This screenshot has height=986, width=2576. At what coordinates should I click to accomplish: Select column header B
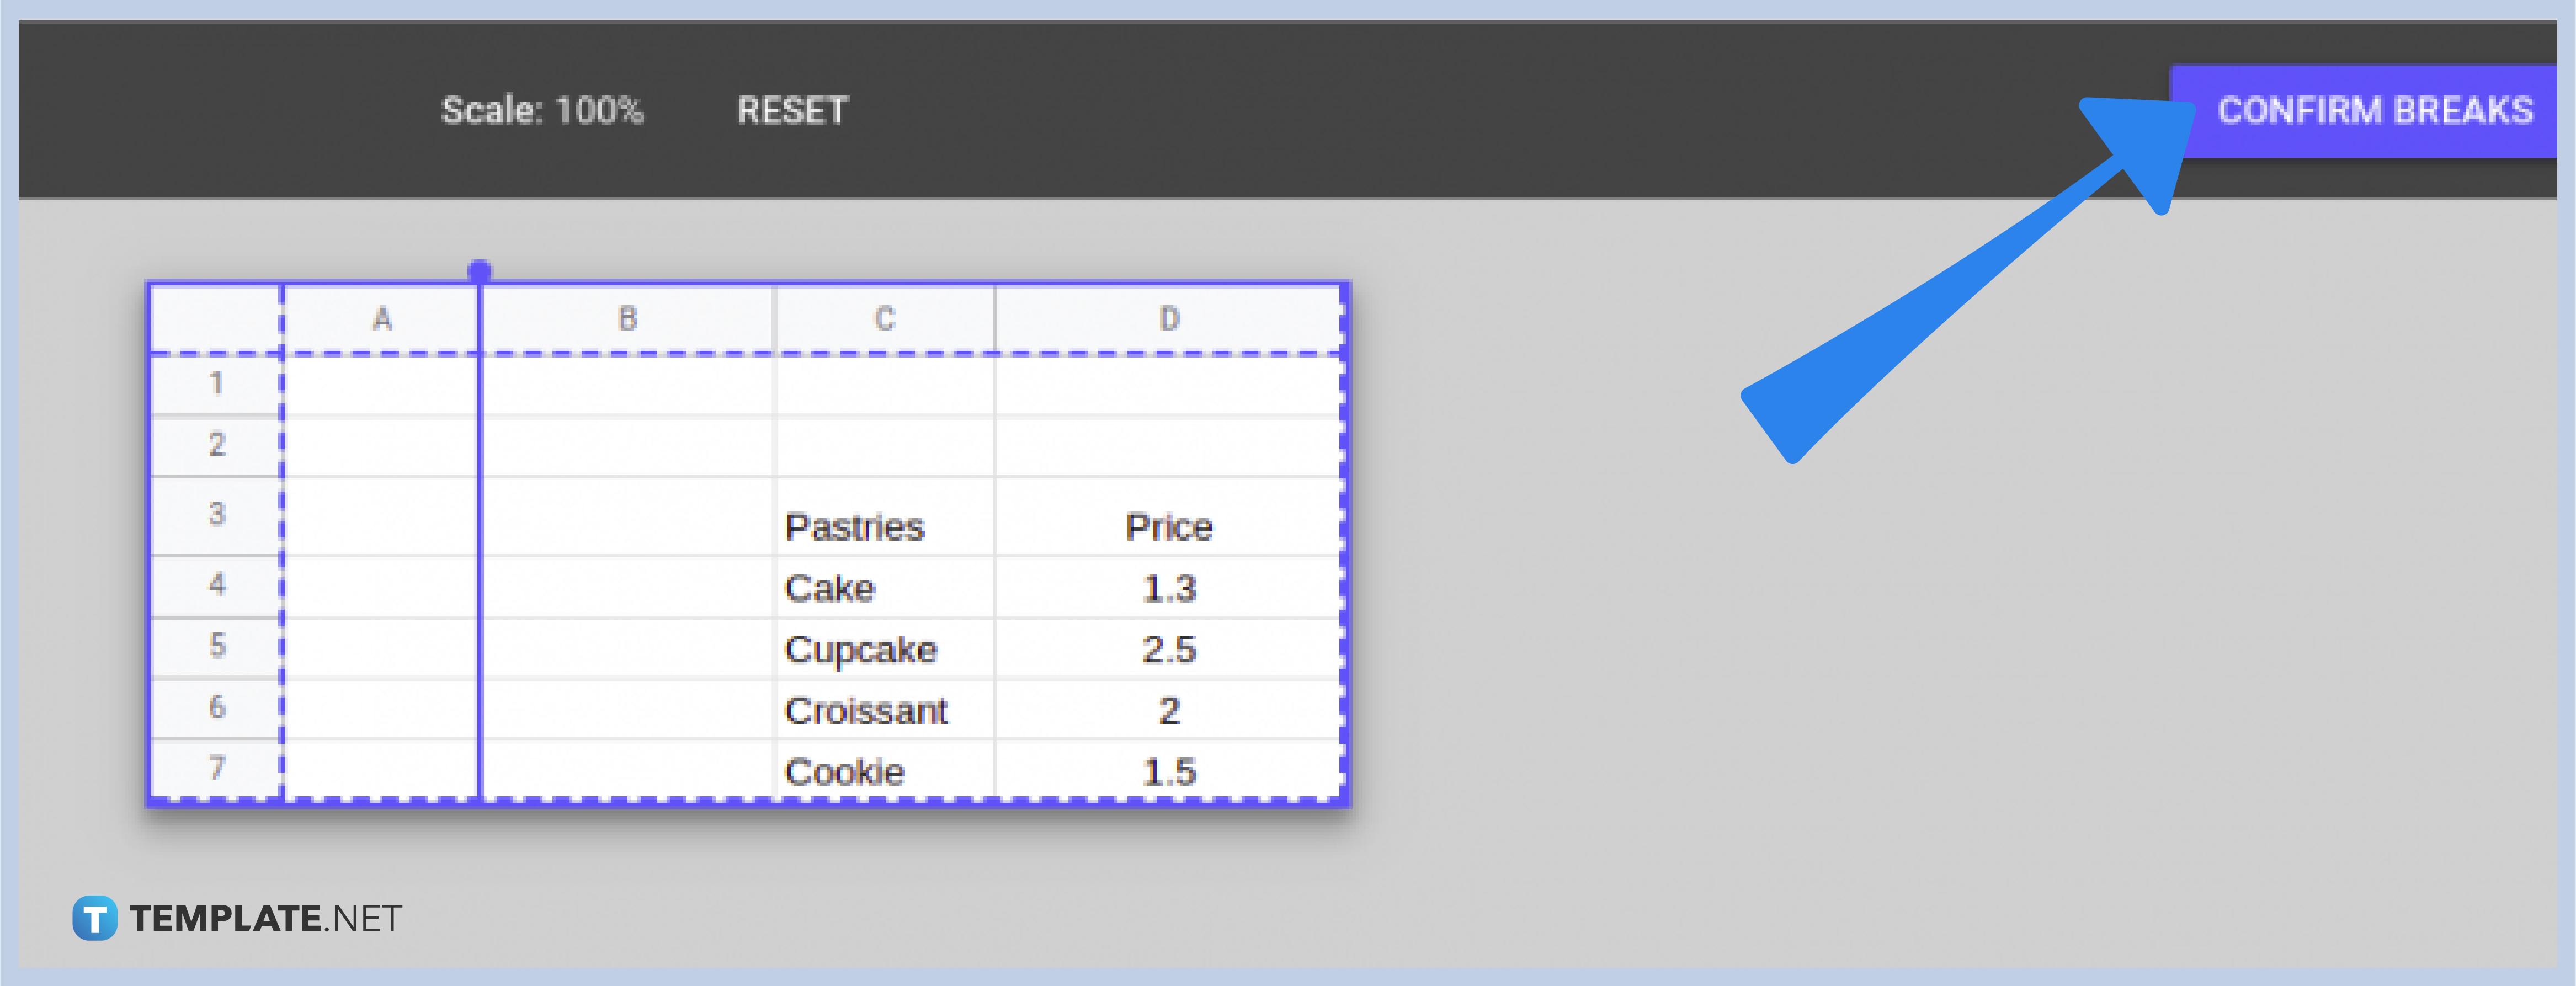(x=628, y=318)
